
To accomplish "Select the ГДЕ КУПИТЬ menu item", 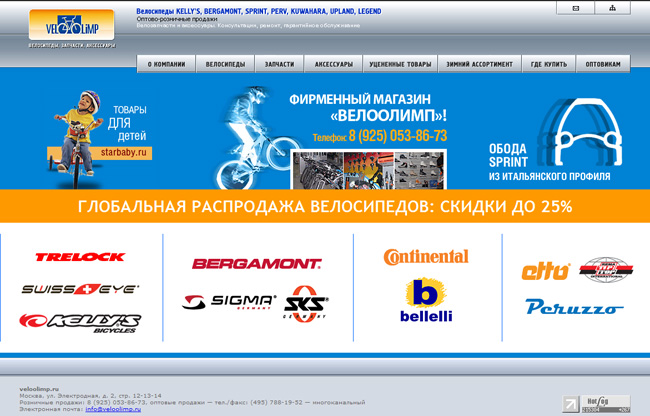I will [549, 64].
